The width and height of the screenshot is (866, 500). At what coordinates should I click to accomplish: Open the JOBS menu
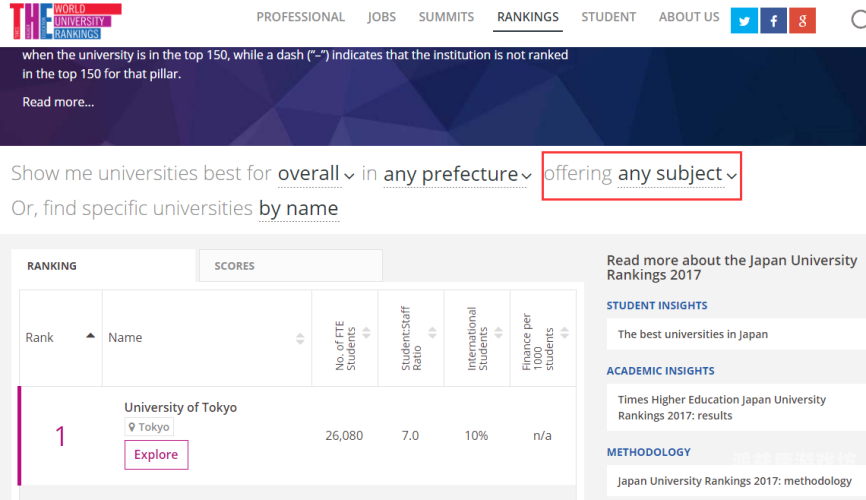pos(382,17)
